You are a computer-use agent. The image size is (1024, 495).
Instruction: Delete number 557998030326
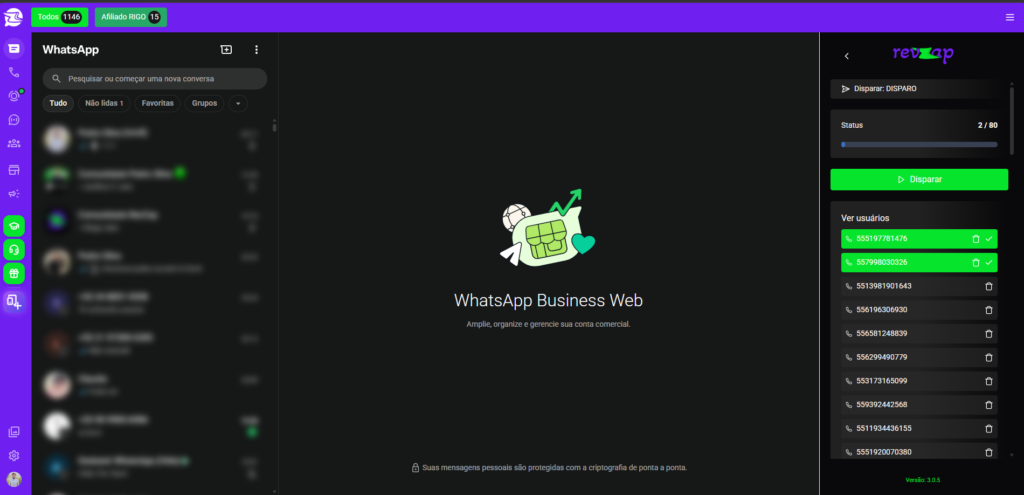click(x=976, y=263)
